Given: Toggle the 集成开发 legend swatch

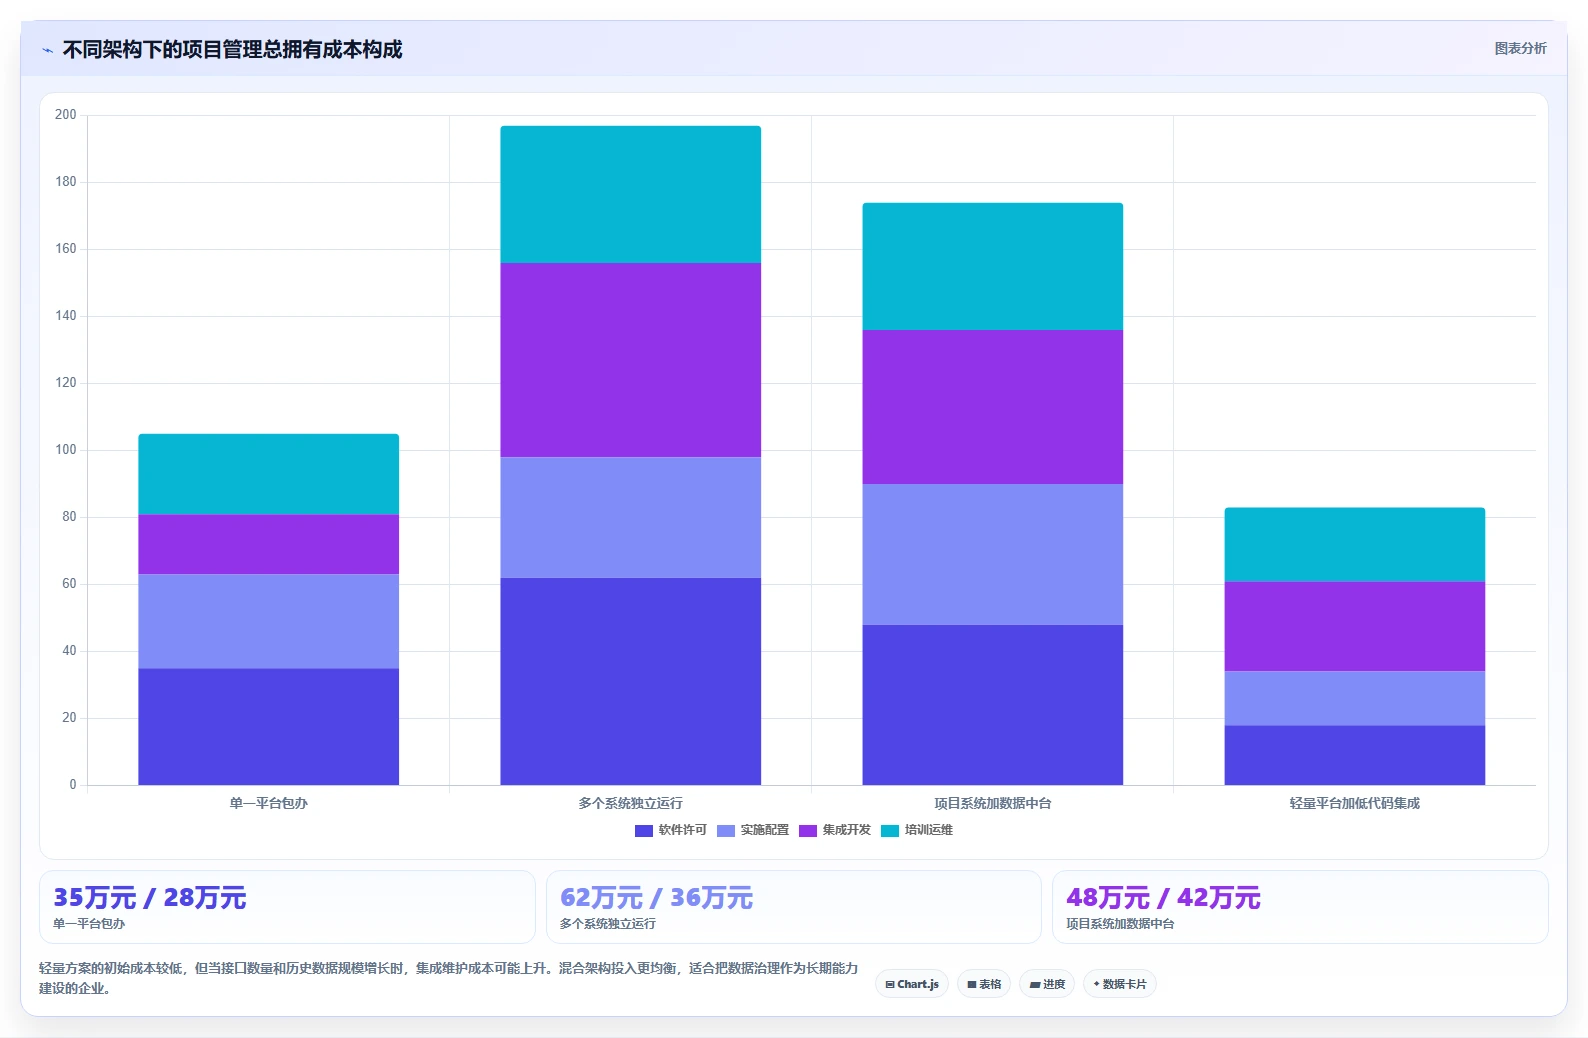Looking at the screenshot, I should [x=808, y=831].
